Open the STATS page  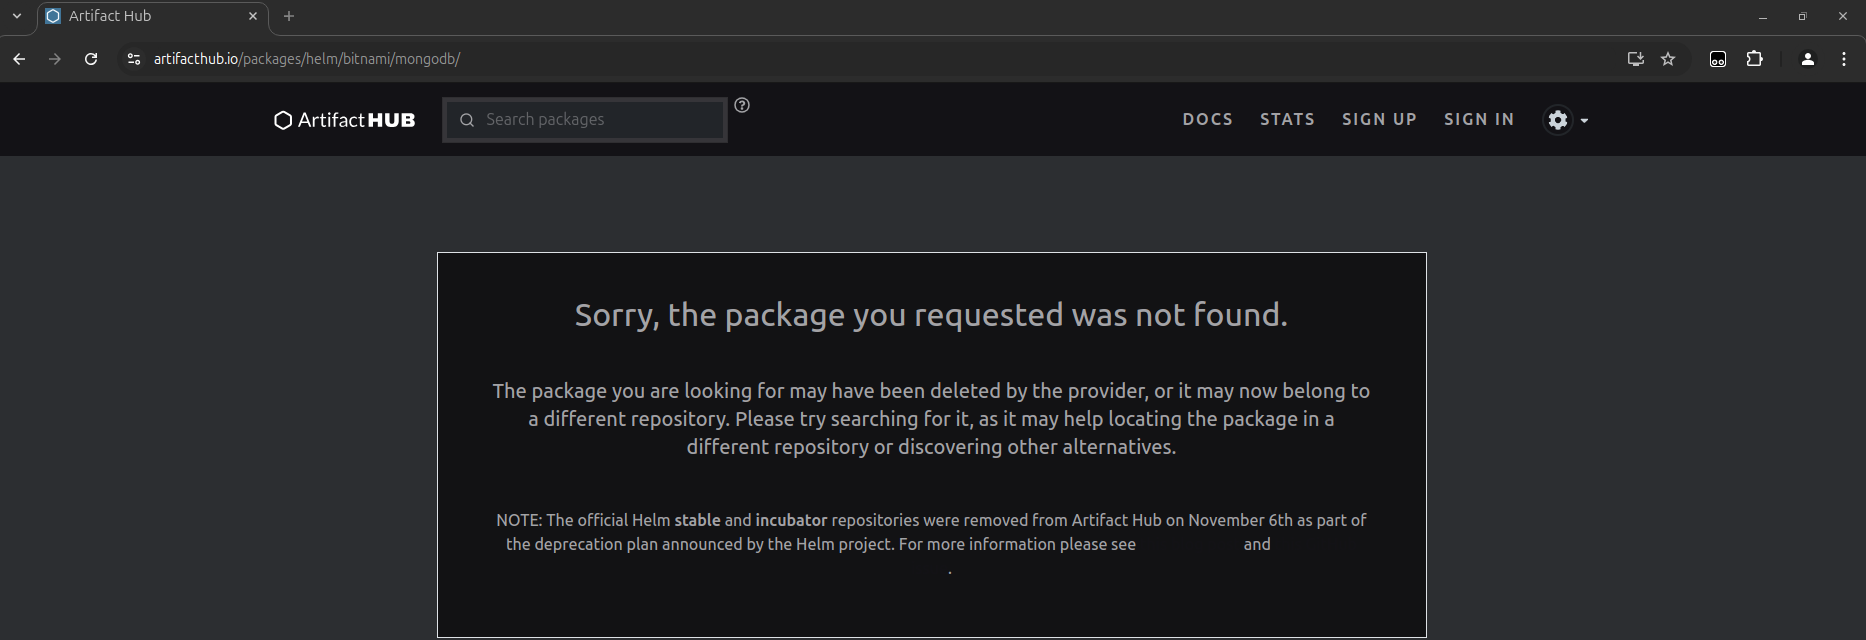(1287, 119)
